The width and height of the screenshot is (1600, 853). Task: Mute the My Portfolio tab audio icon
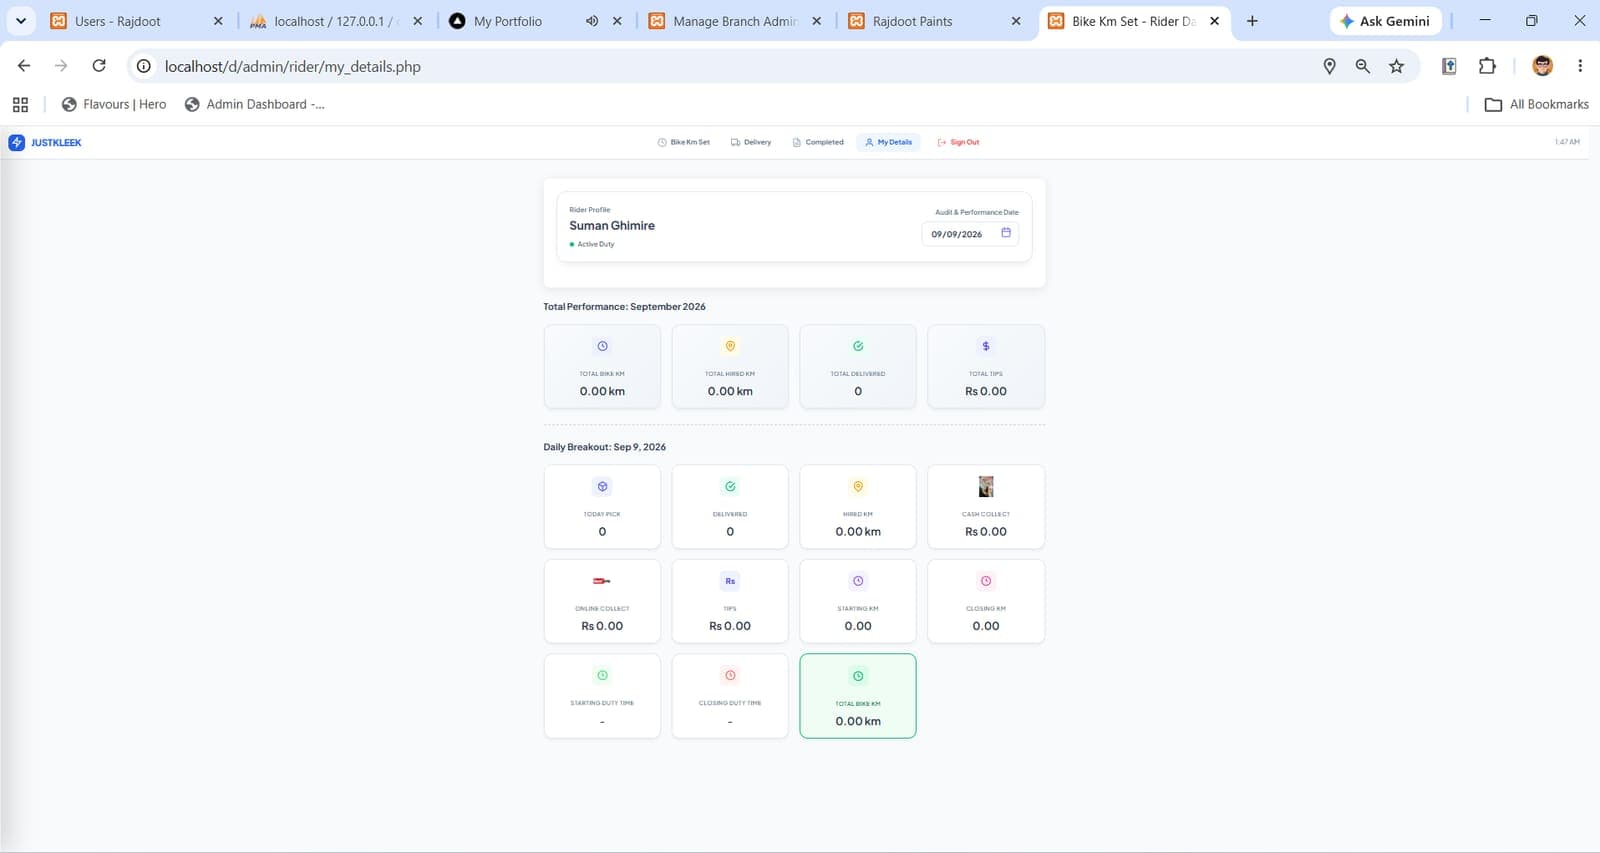click(x=592, y=21)
